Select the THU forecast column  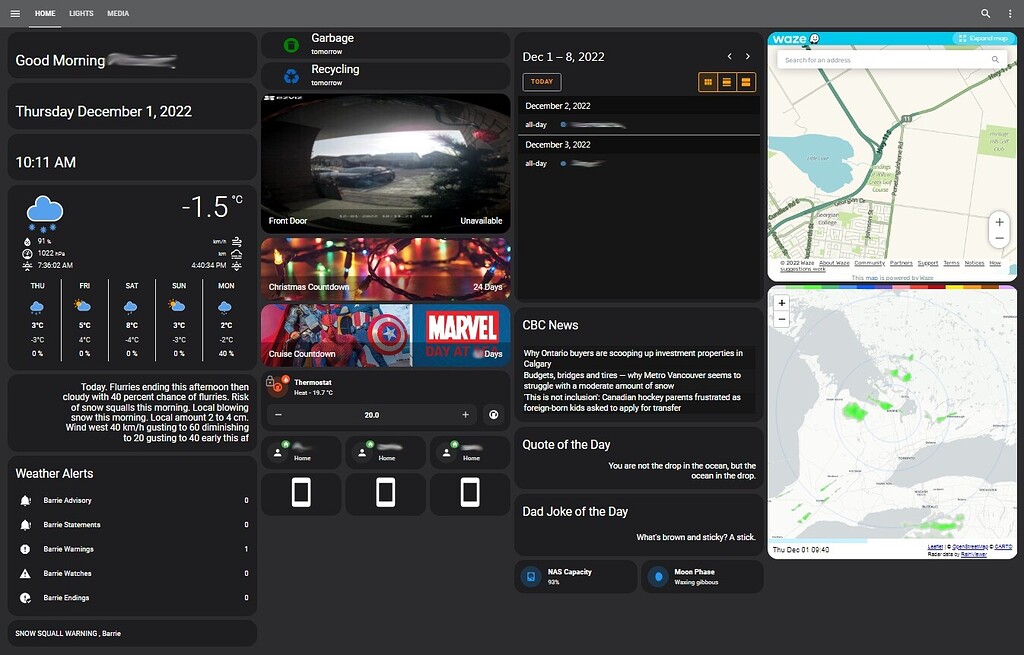[x=37, y=320]
